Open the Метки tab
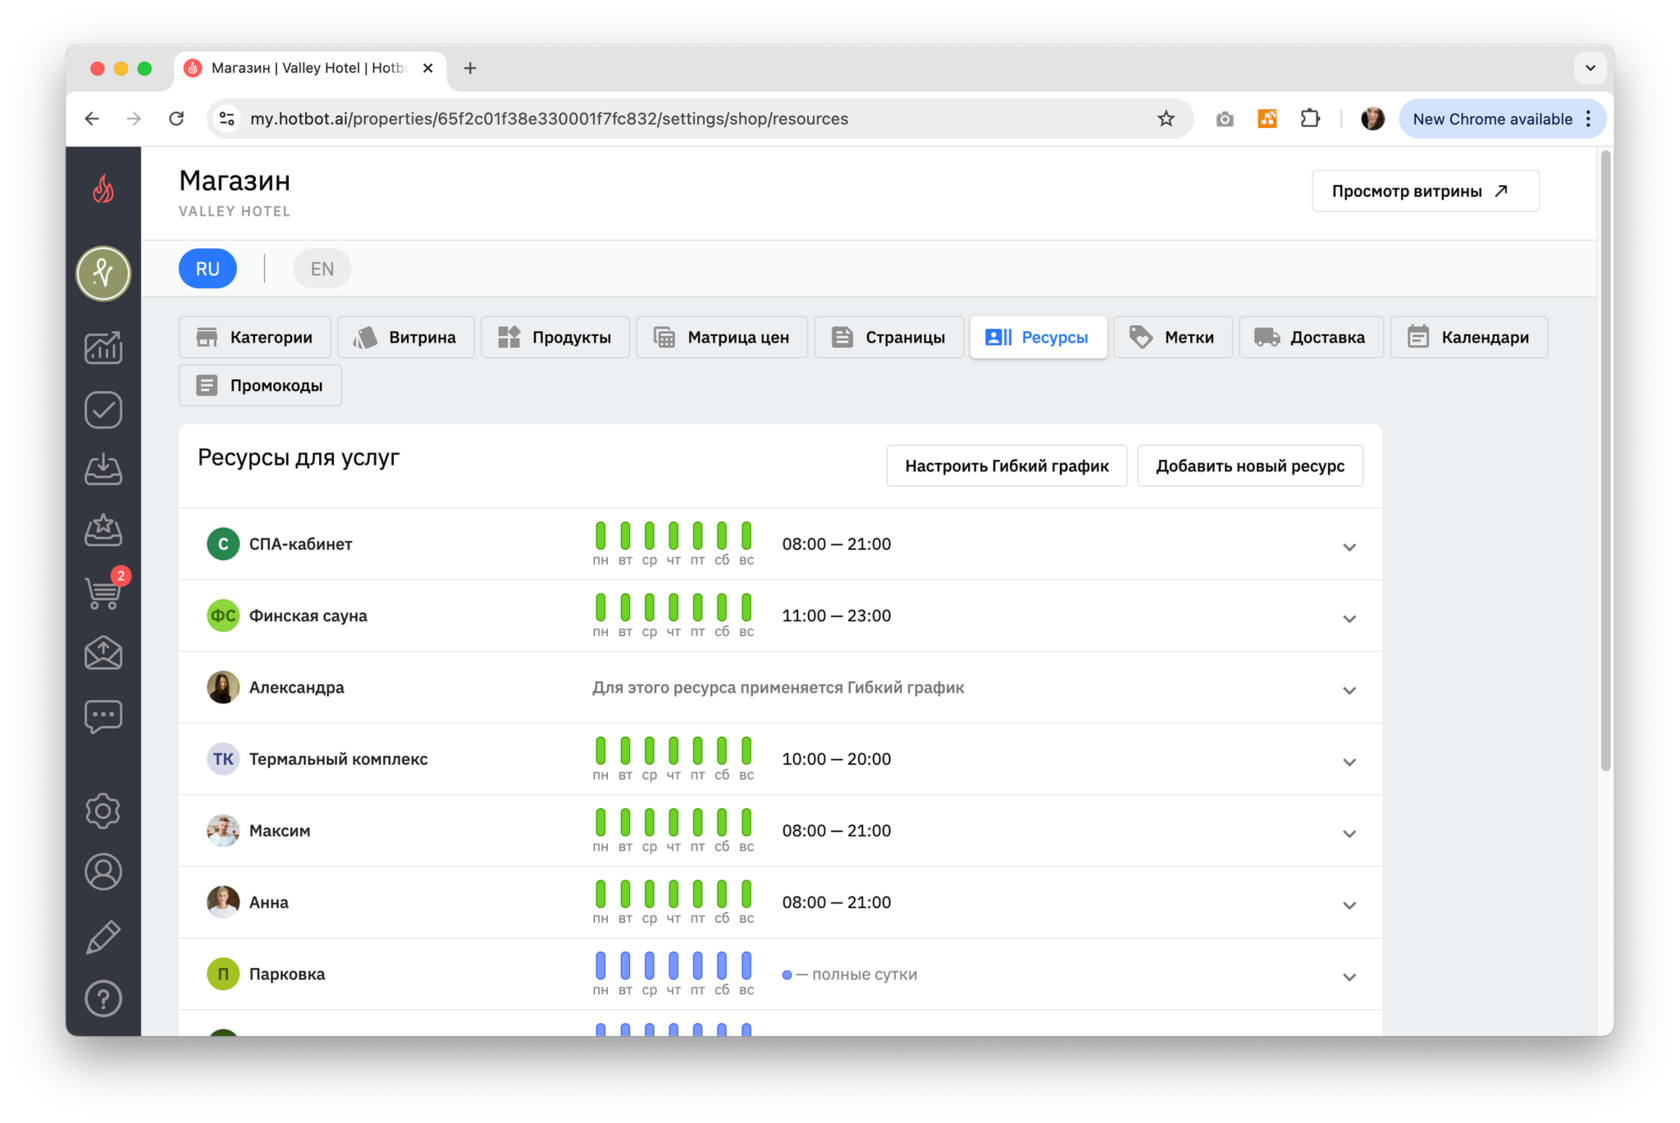This screenshot has height=1123, width=1680. [x=1173, y=337]
